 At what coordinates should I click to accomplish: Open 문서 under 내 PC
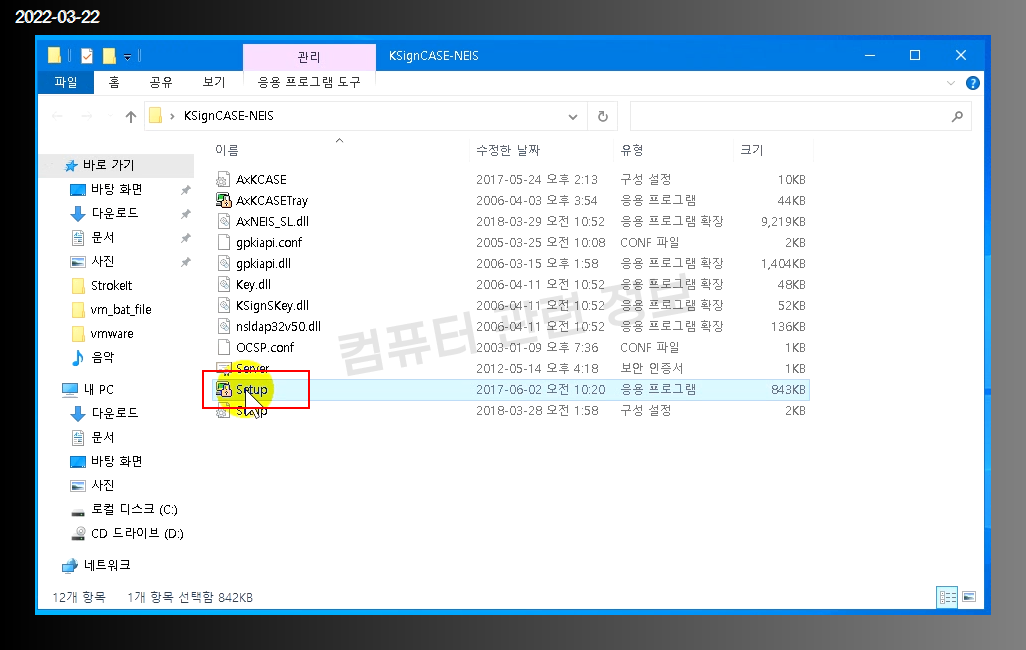(102, 437)
